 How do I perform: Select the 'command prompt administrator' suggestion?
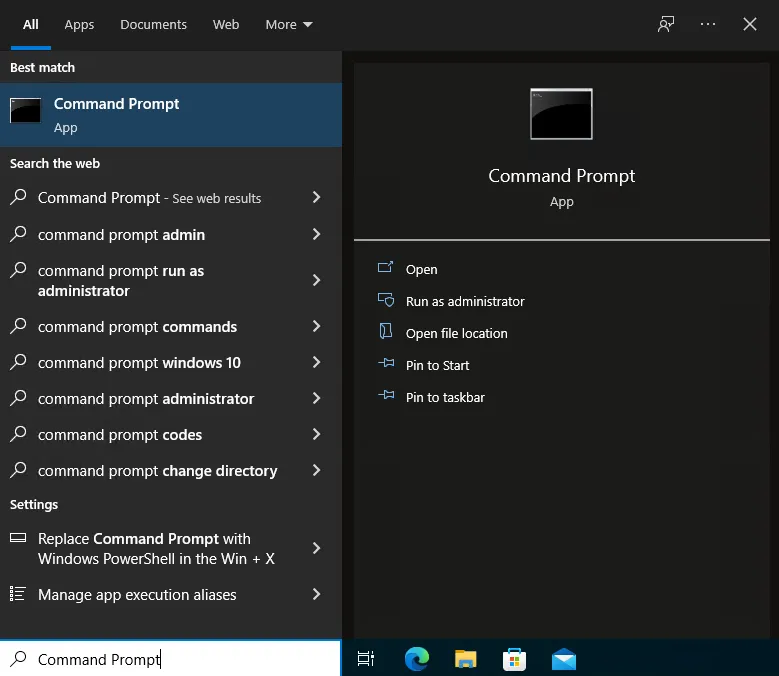click(171, 398)
